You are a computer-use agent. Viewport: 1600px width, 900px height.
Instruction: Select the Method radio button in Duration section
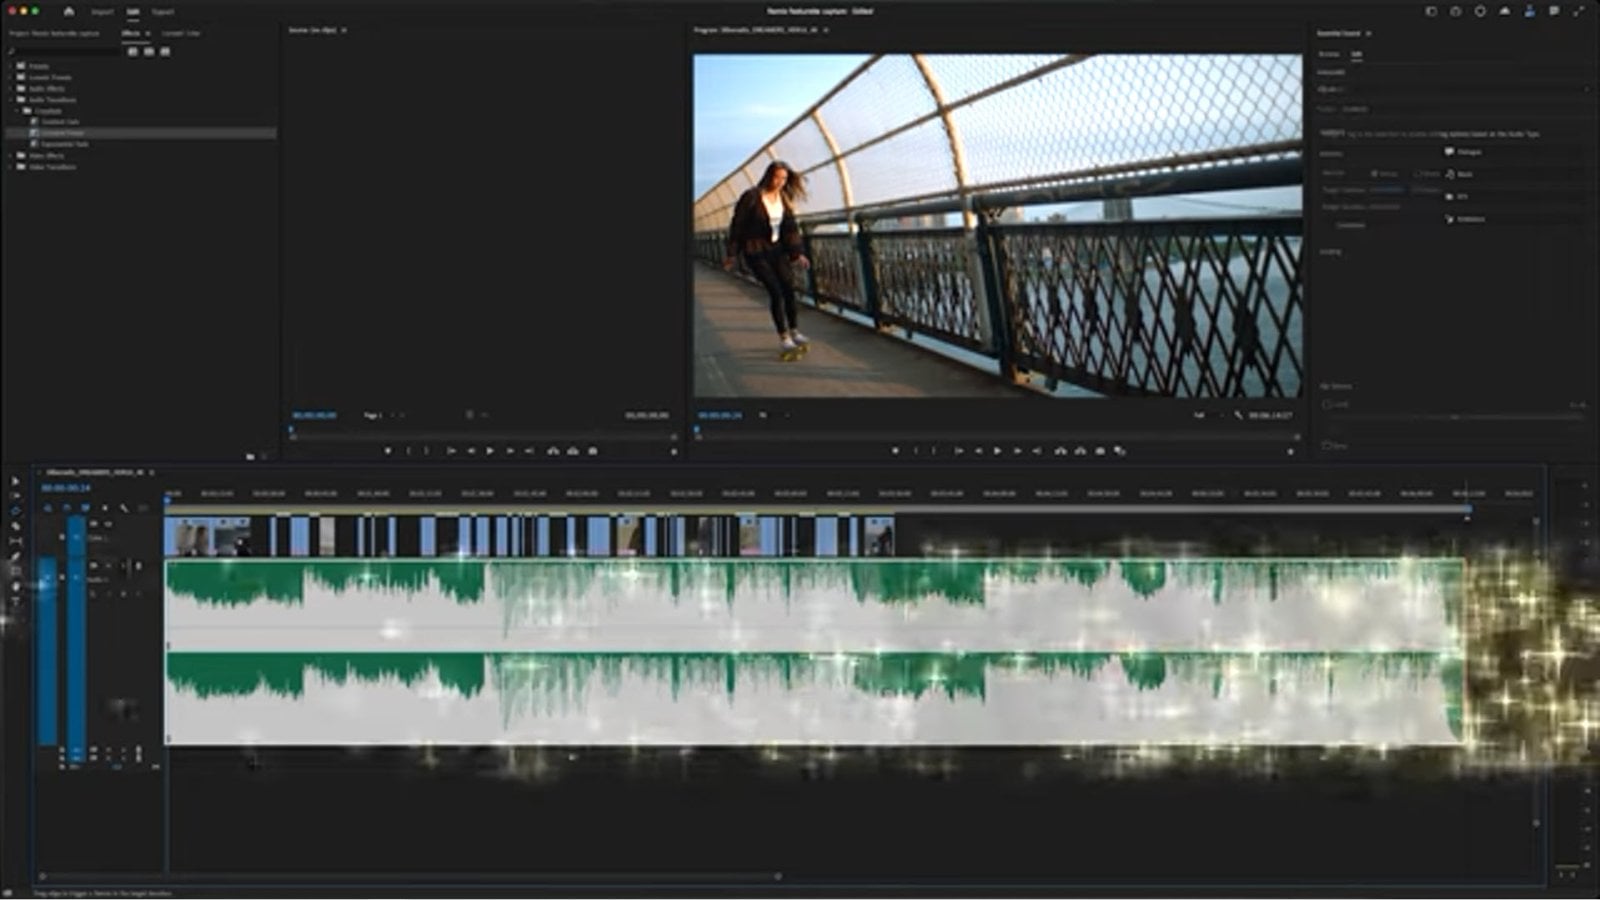tap(1374, 173)
